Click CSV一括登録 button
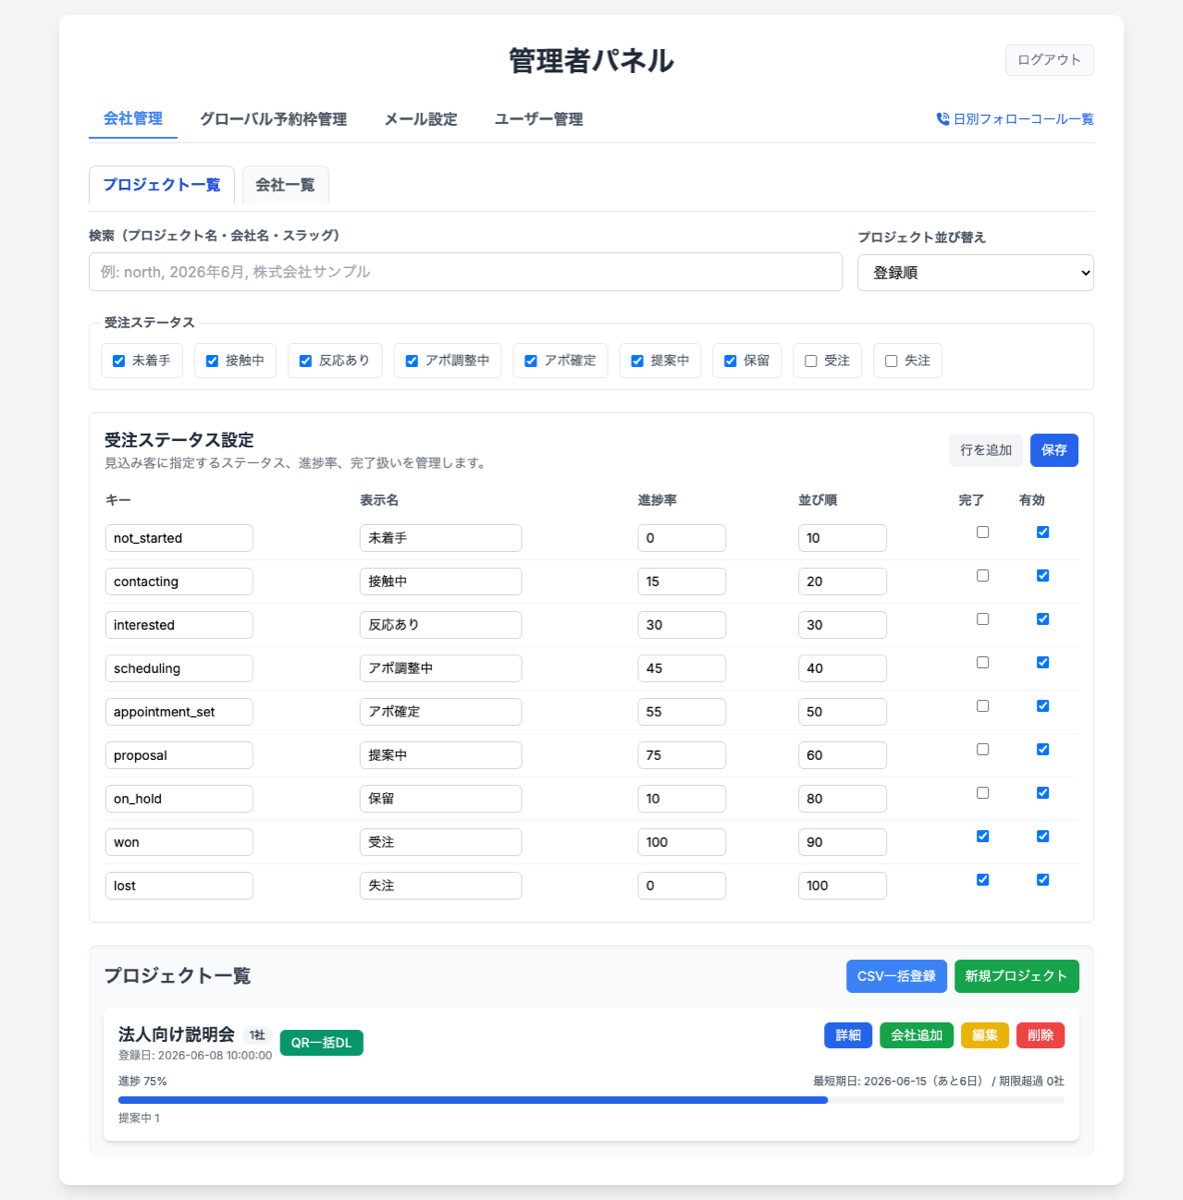Viewport: 1183px width, 1200px height. [897, 976]
